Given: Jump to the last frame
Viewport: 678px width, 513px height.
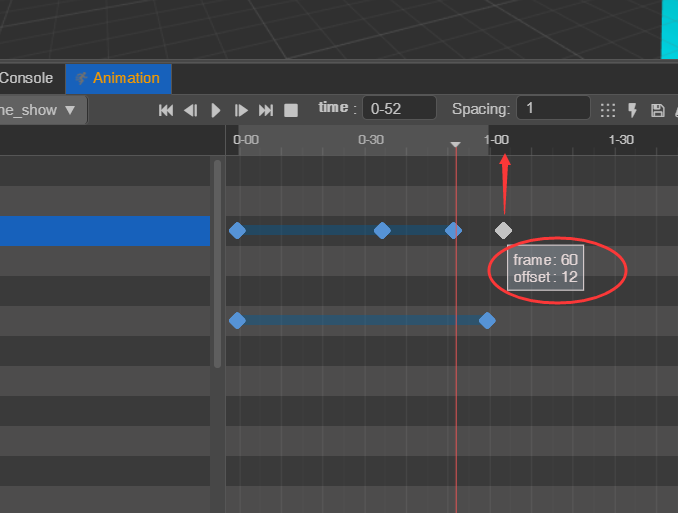Looking at the screenshot, I should tap(266, 110).
